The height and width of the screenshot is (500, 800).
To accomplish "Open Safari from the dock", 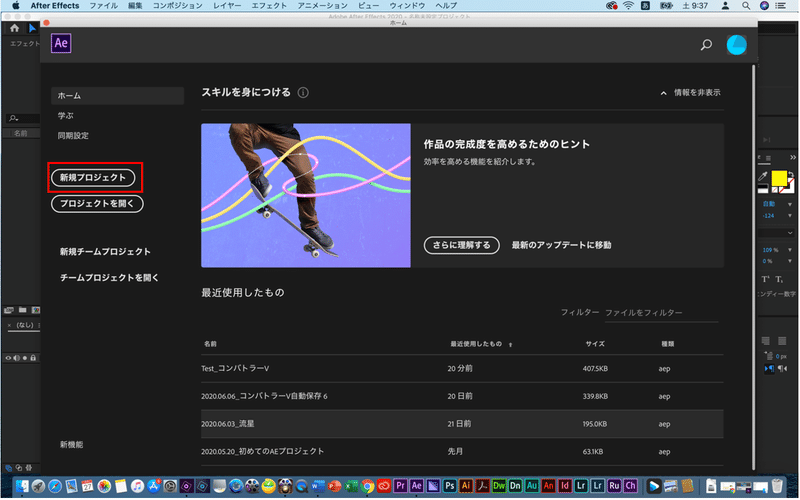I will [55, 486].
